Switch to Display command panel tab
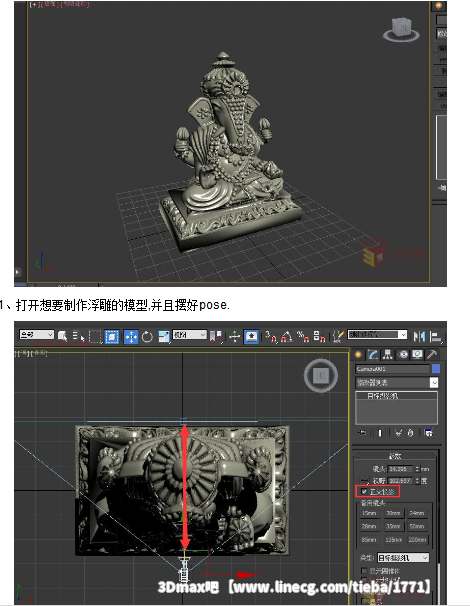Screen dimensions: 470x606 pos(417,354)
